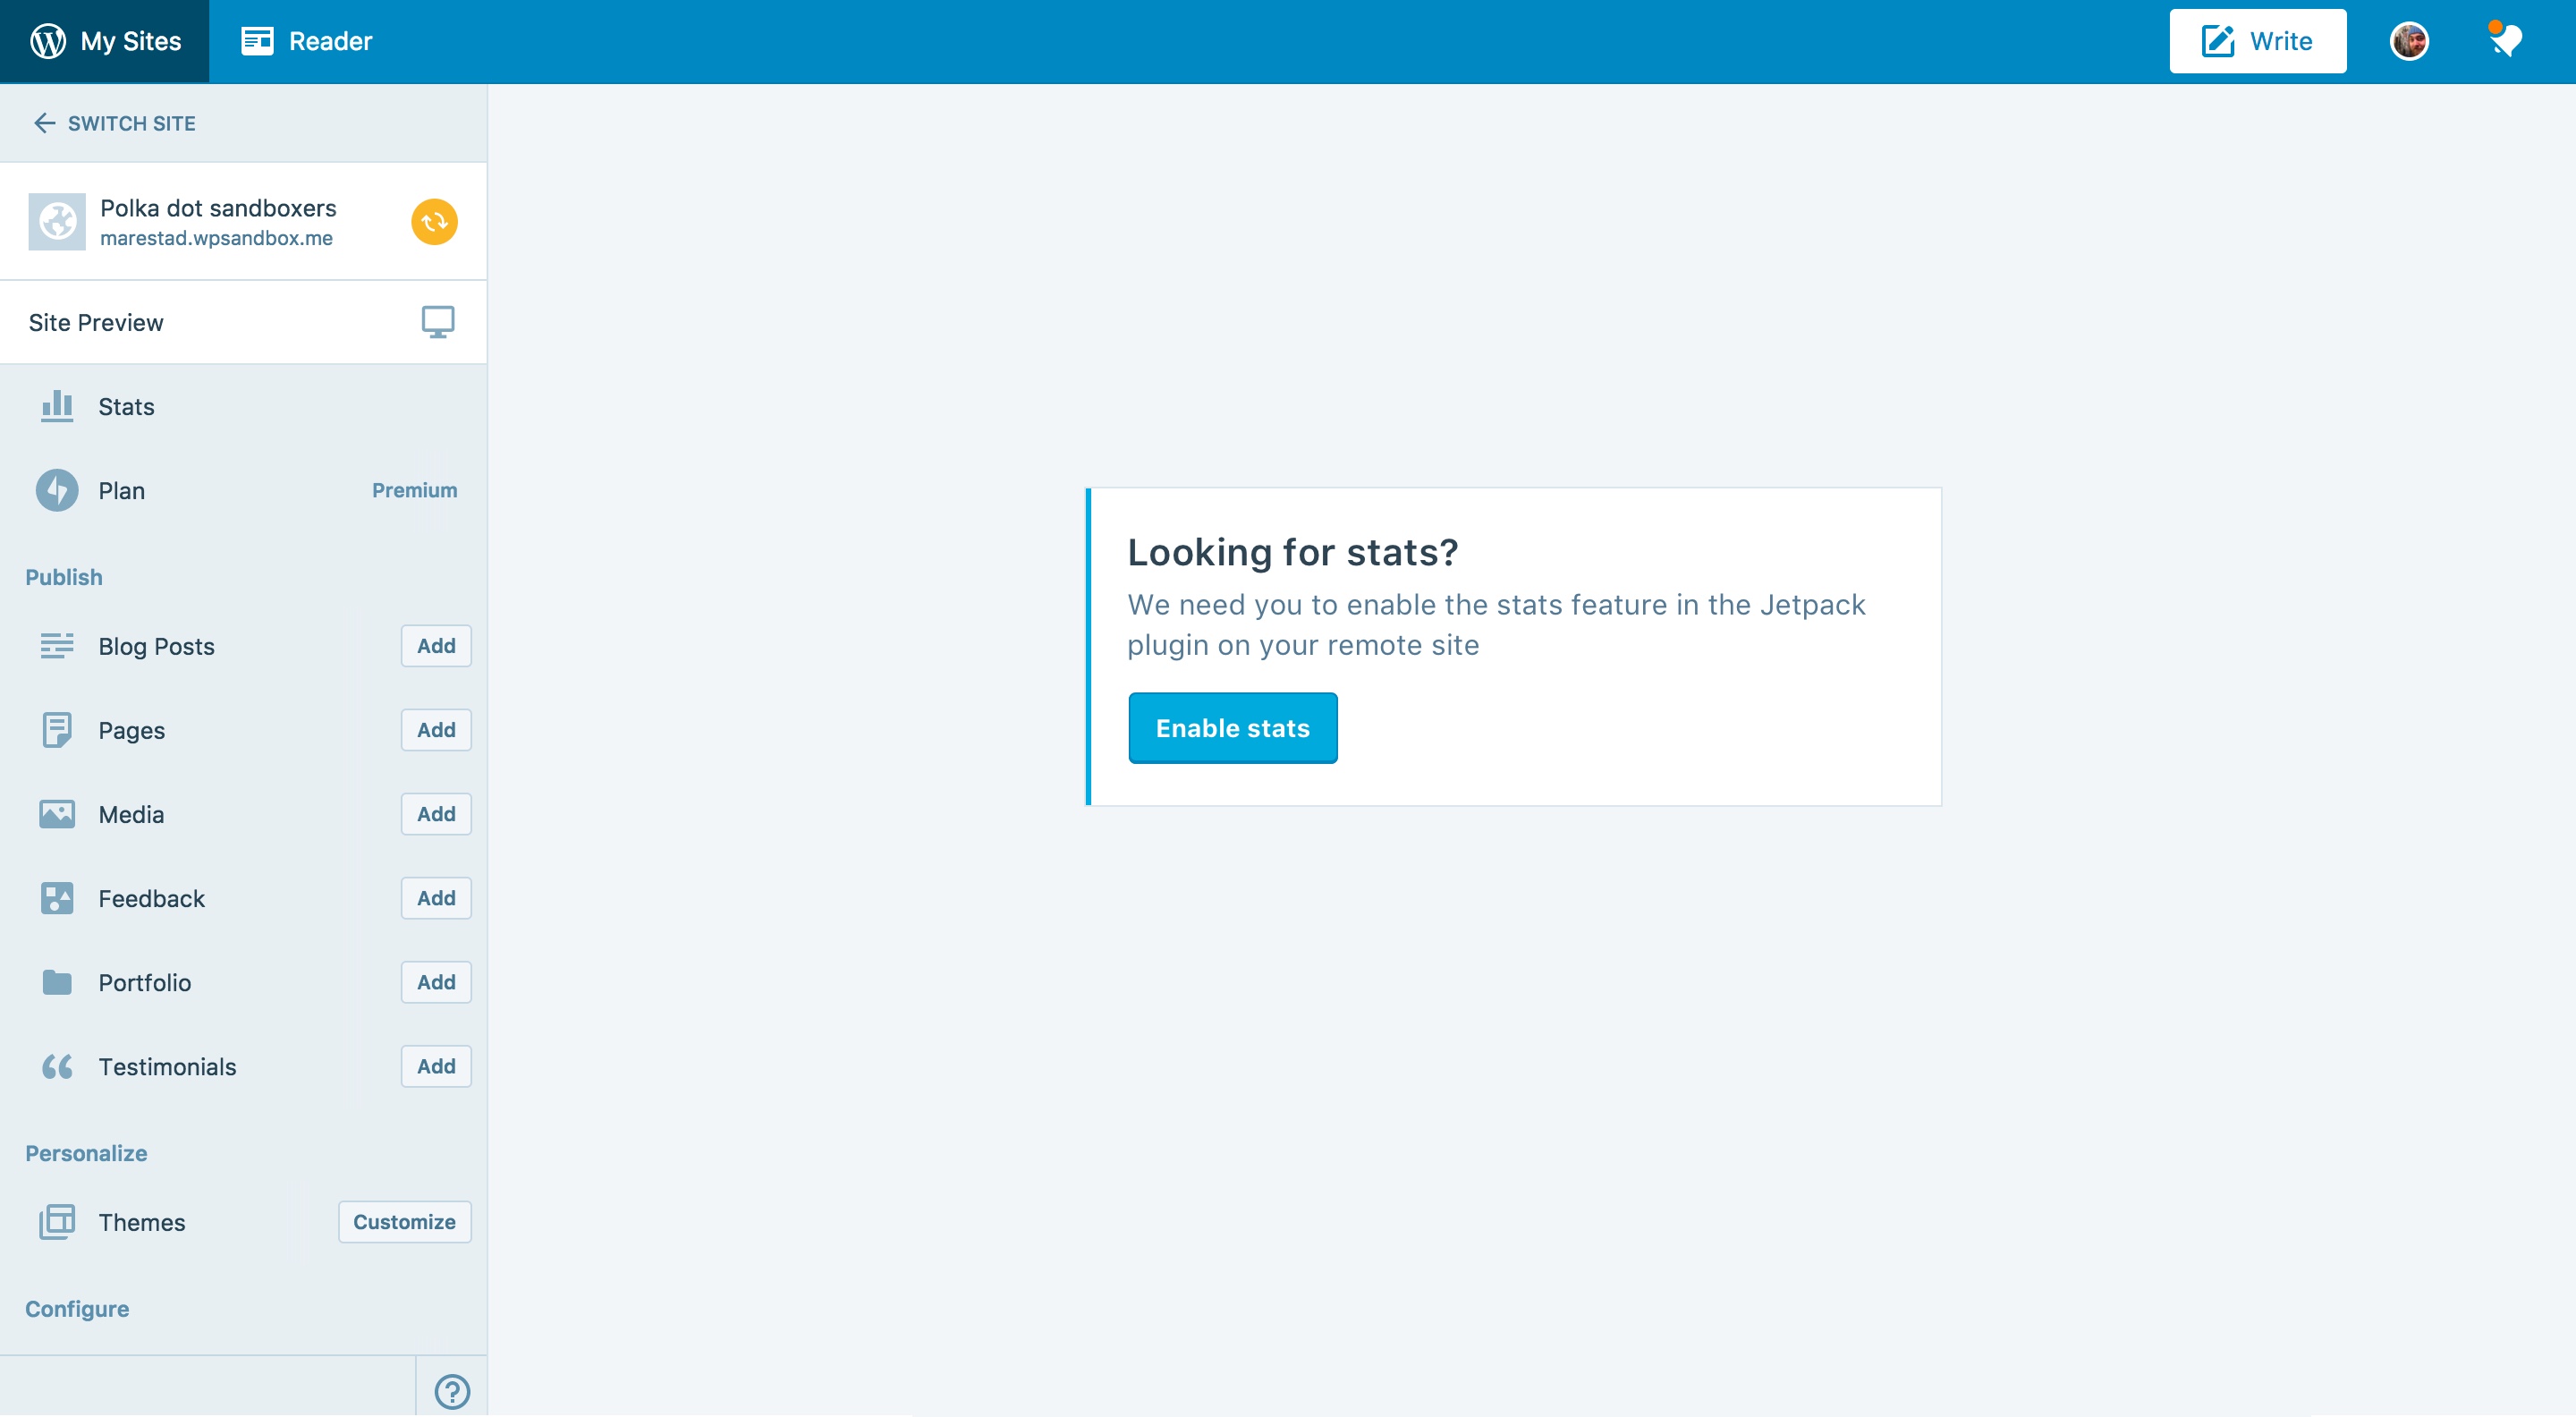Click the Site Preview label

96,322
